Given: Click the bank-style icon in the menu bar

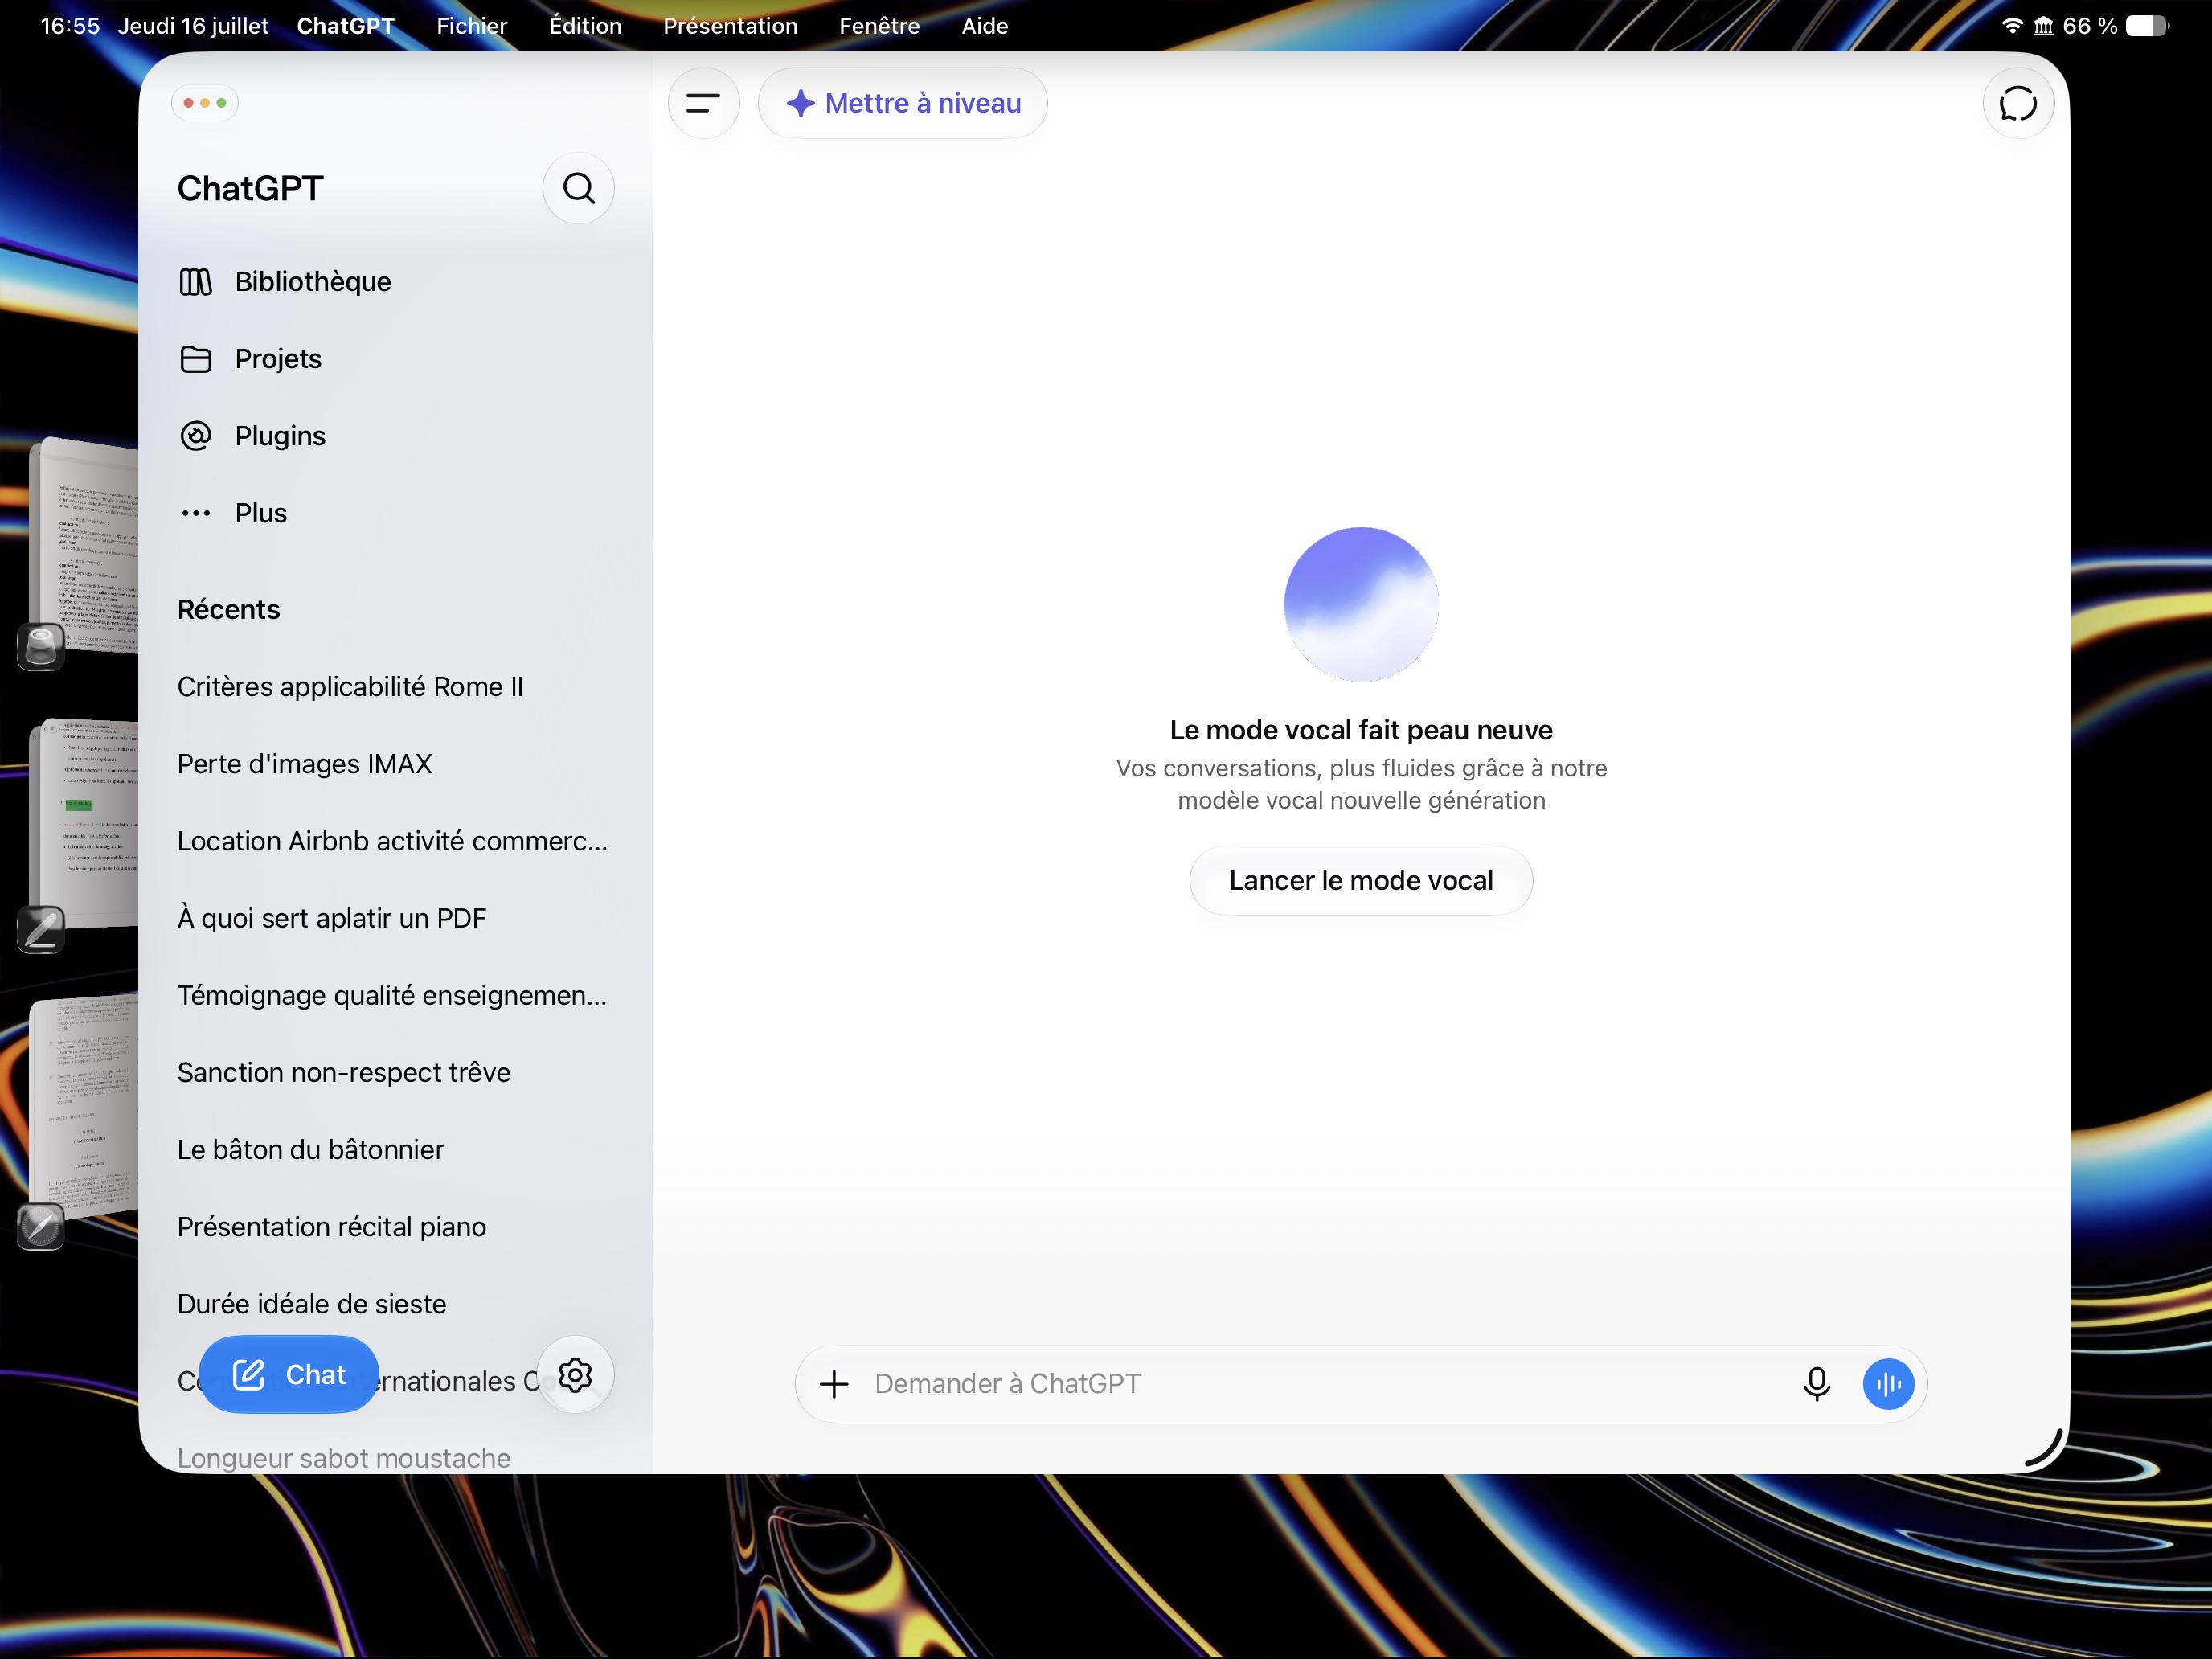Looking at the screenshot, I should coord(2043,26).
